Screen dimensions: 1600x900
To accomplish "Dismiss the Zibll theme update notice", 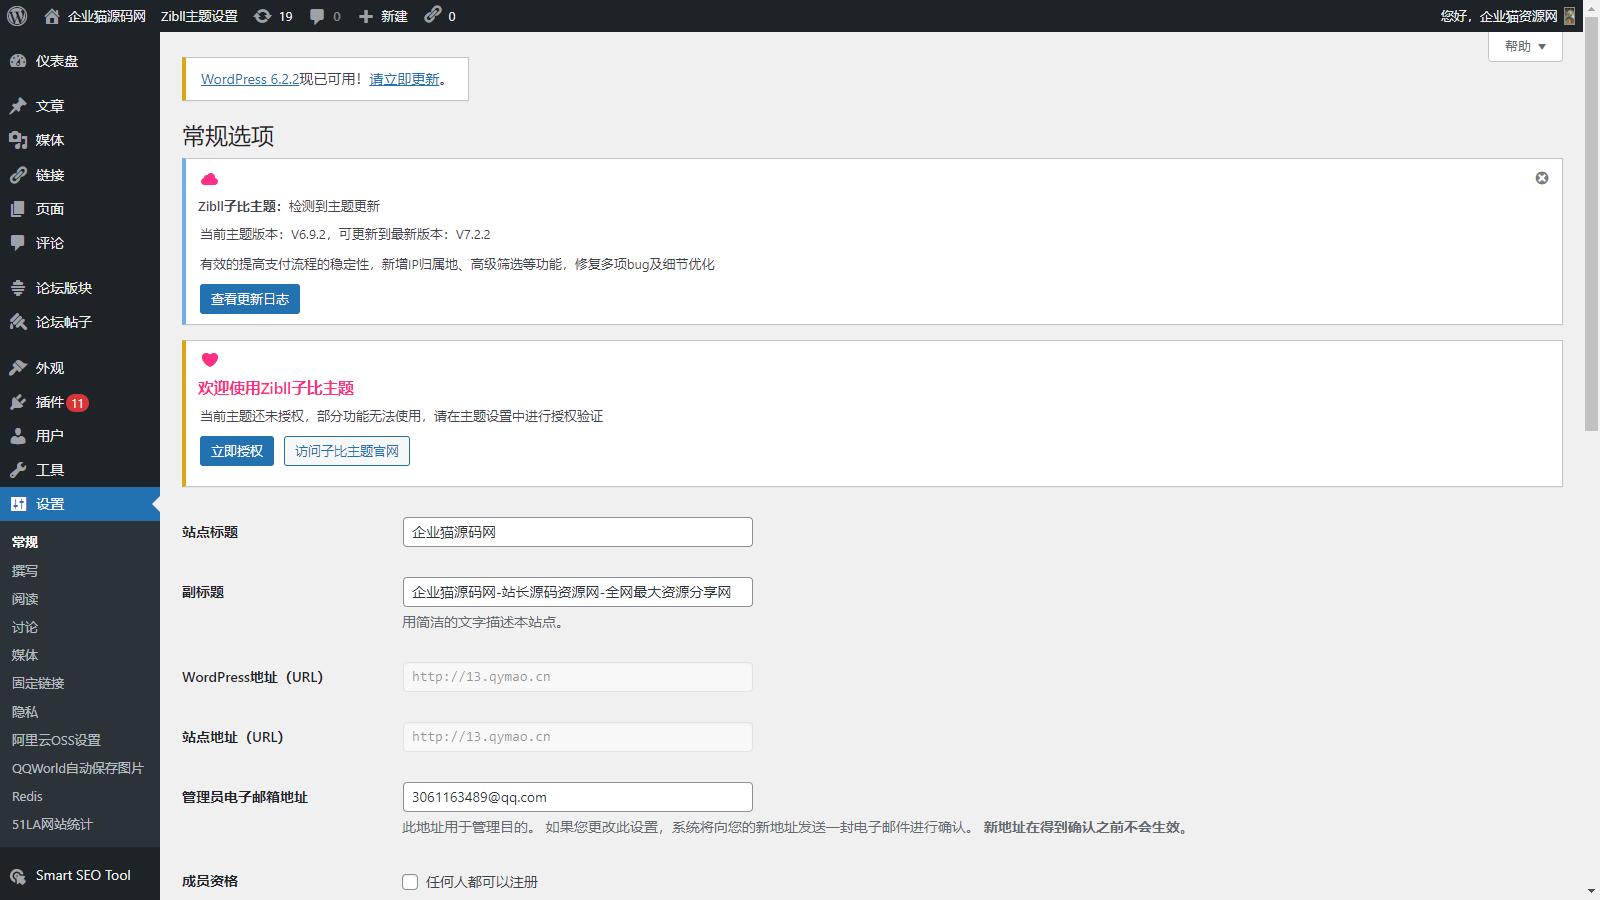I will click(x=1542, y=178).
